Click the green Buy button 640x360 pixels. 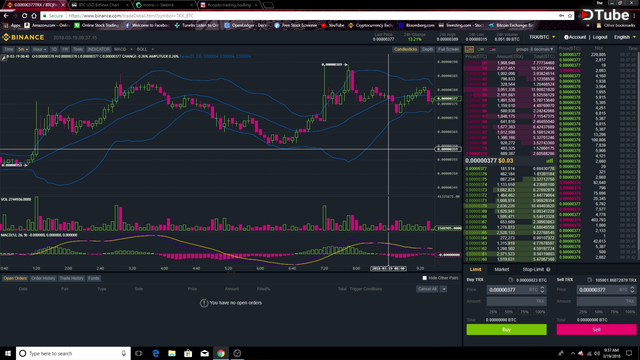[507, 329]
